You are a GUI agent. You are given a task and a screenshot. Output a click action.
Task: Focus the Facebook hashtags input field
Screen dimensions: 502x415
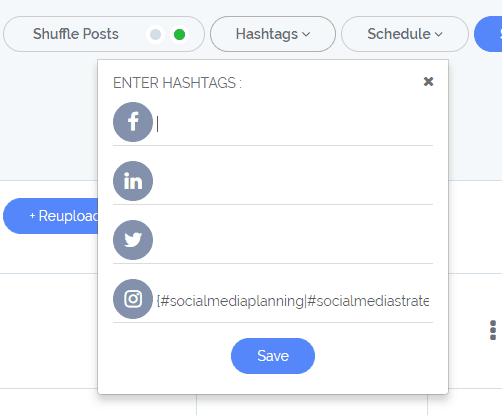(294, 124)
